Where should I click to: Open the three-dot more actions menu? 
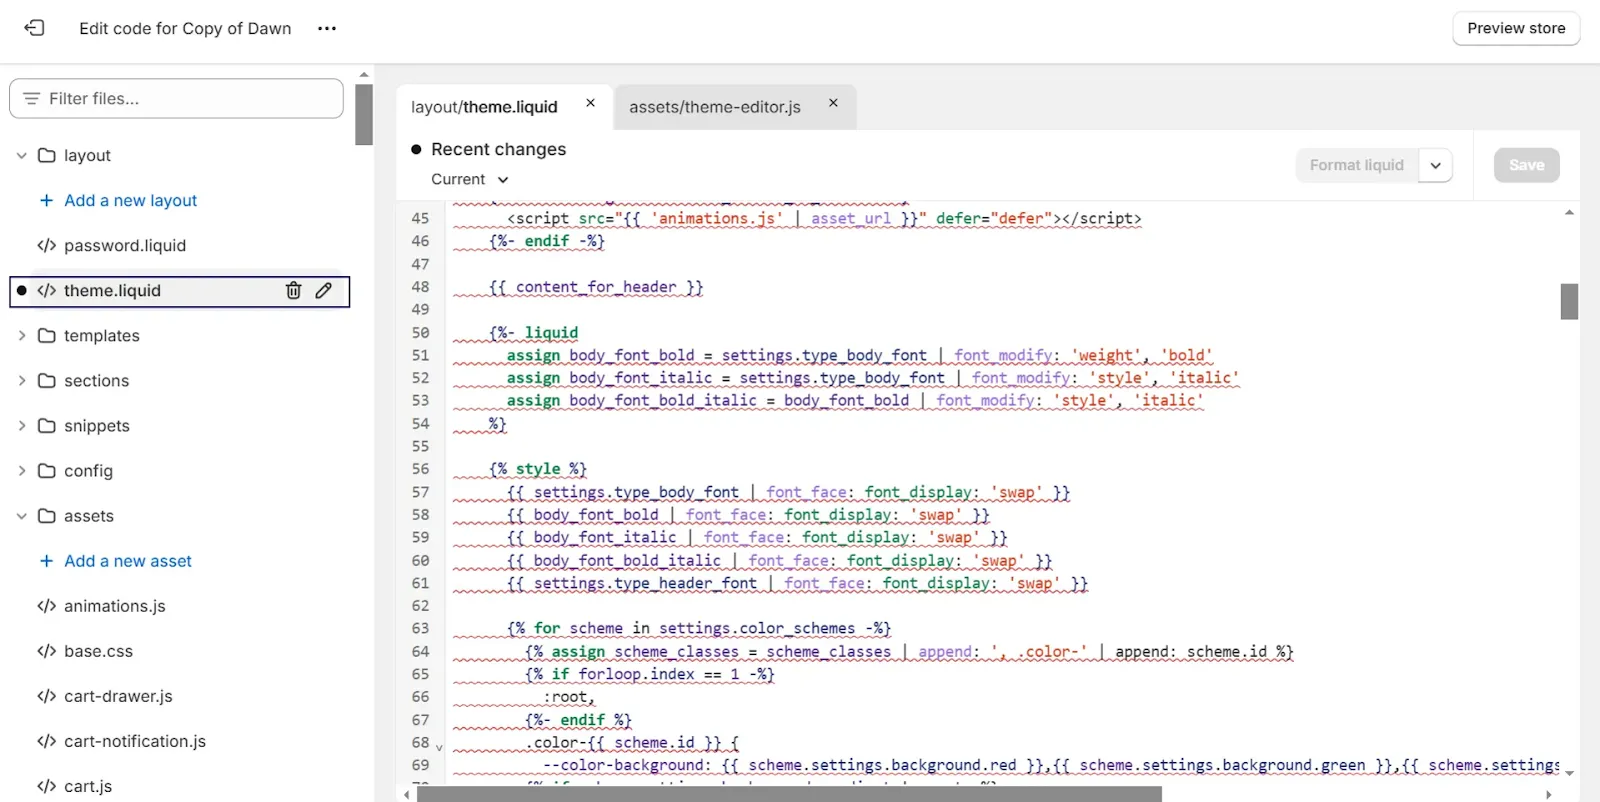(x=327, y=28)
